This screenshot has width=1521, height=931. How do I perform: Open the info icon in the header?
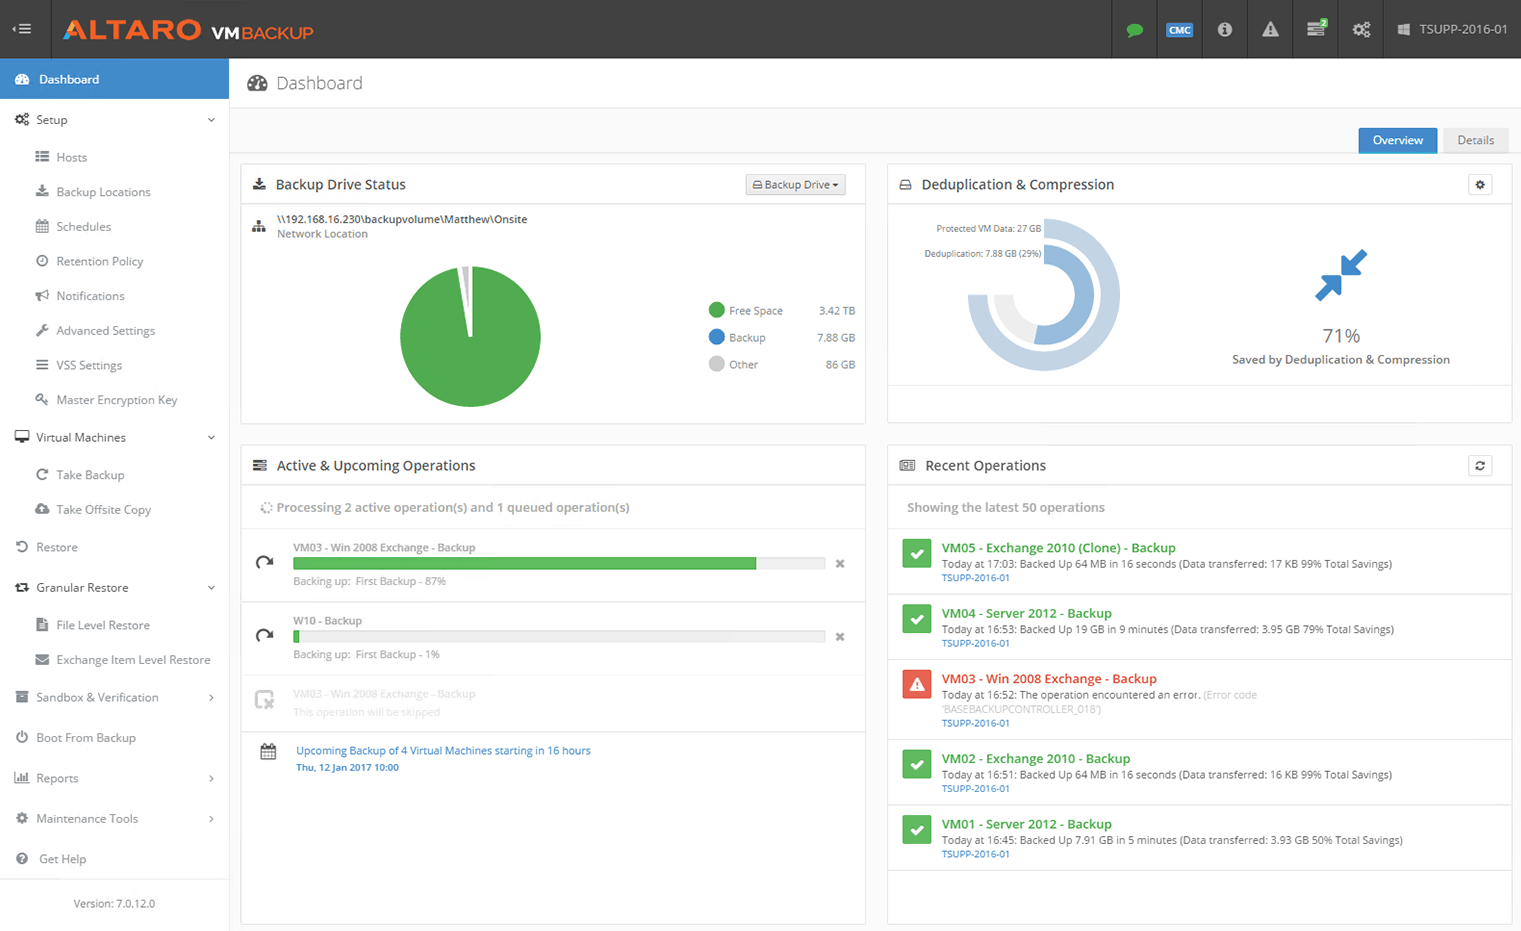pos(1224,30)
